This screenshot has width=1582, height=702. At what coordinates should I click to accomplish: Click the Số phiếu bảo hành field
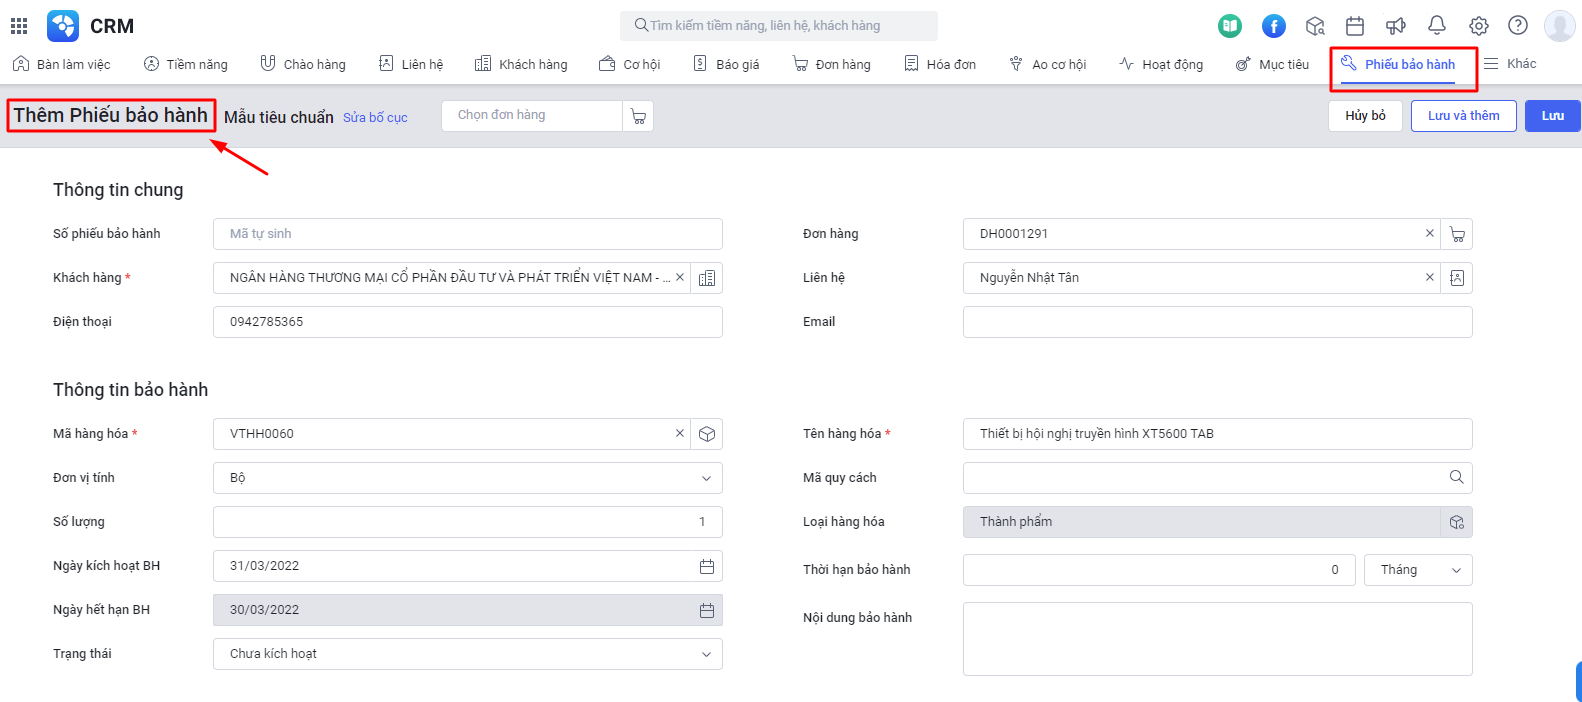[468, 234]
